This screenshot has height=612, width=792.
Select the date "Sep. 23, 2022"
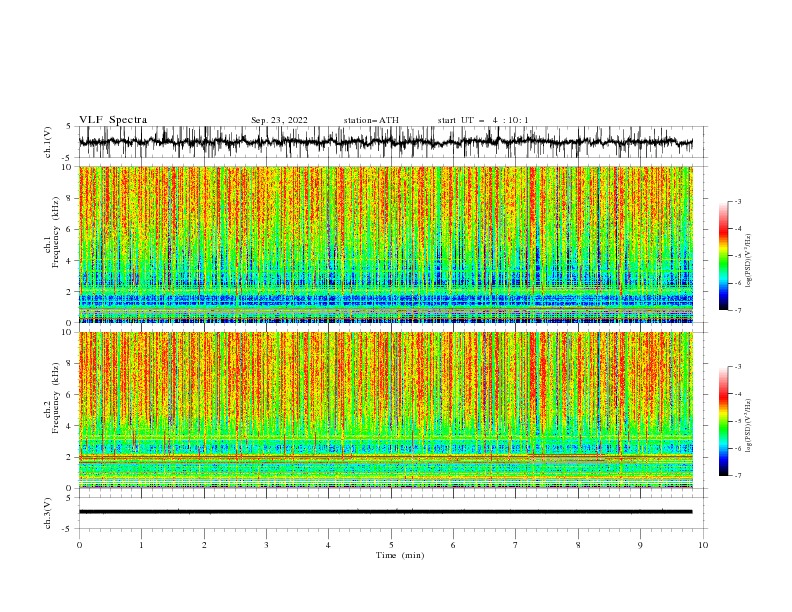point(279,120)
